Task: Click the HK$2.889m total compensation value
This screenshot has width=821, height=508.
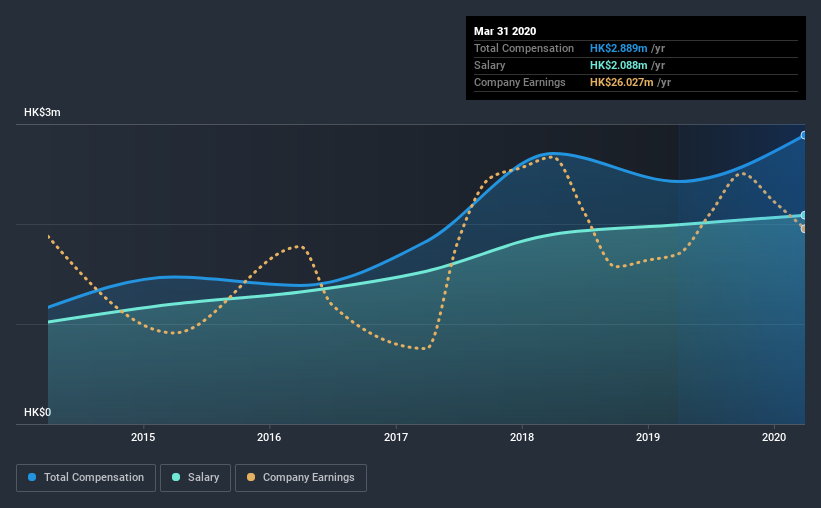Action: tap(618, 48)
